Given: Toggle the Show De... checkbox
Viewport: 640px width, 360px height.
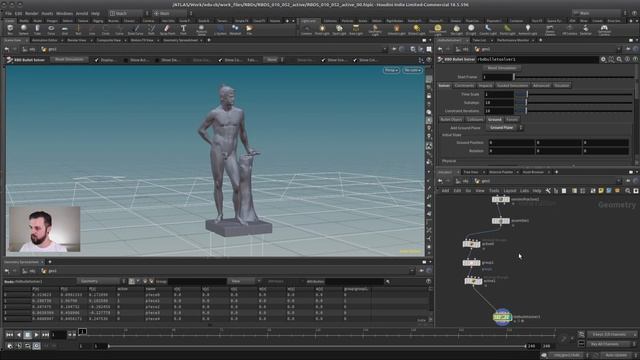Looking at the screenshot, I should [157, 60].
